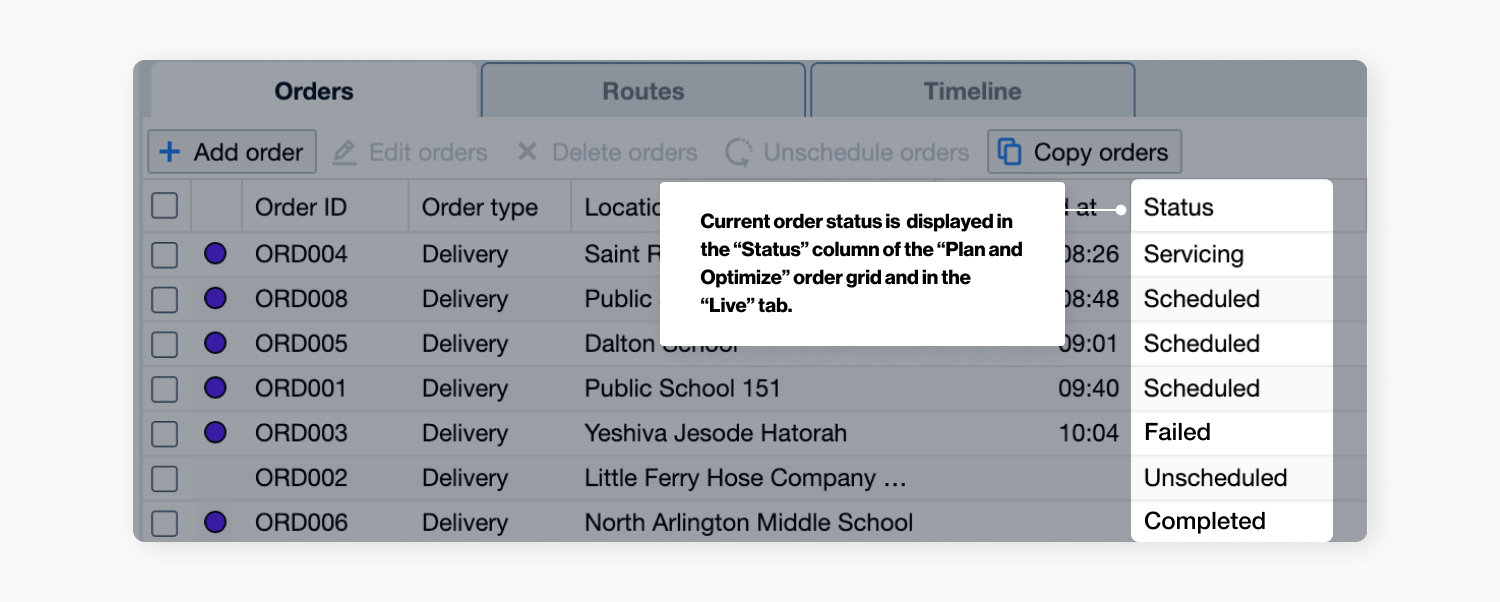Check the box for order ORD004
The height and width of the screenshot is (602, 1500).
point(164,254)
